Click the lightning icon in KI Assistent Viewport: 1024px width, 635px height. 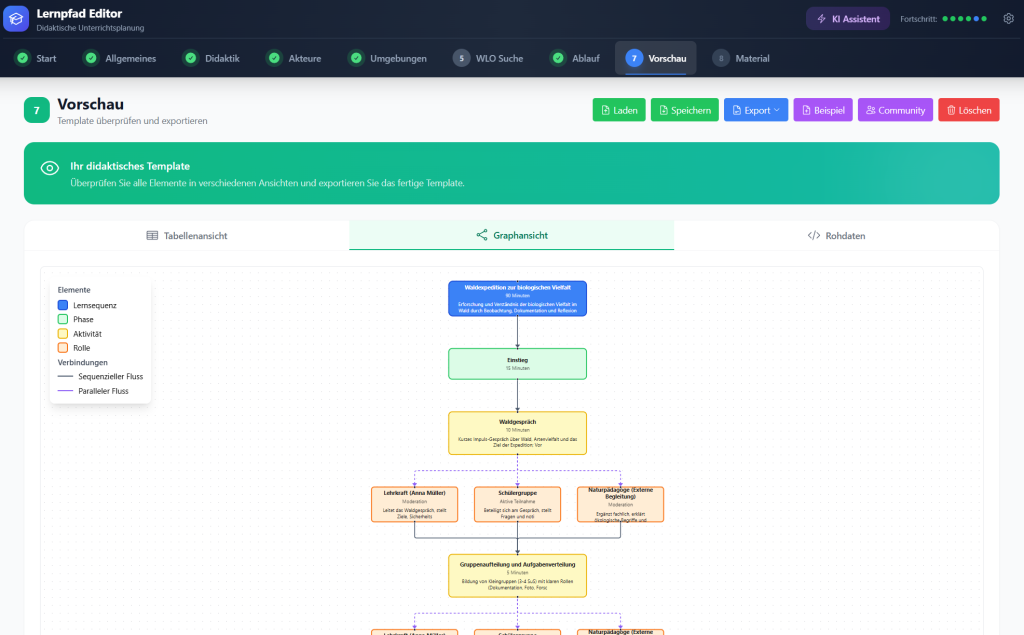click(822, 19)
